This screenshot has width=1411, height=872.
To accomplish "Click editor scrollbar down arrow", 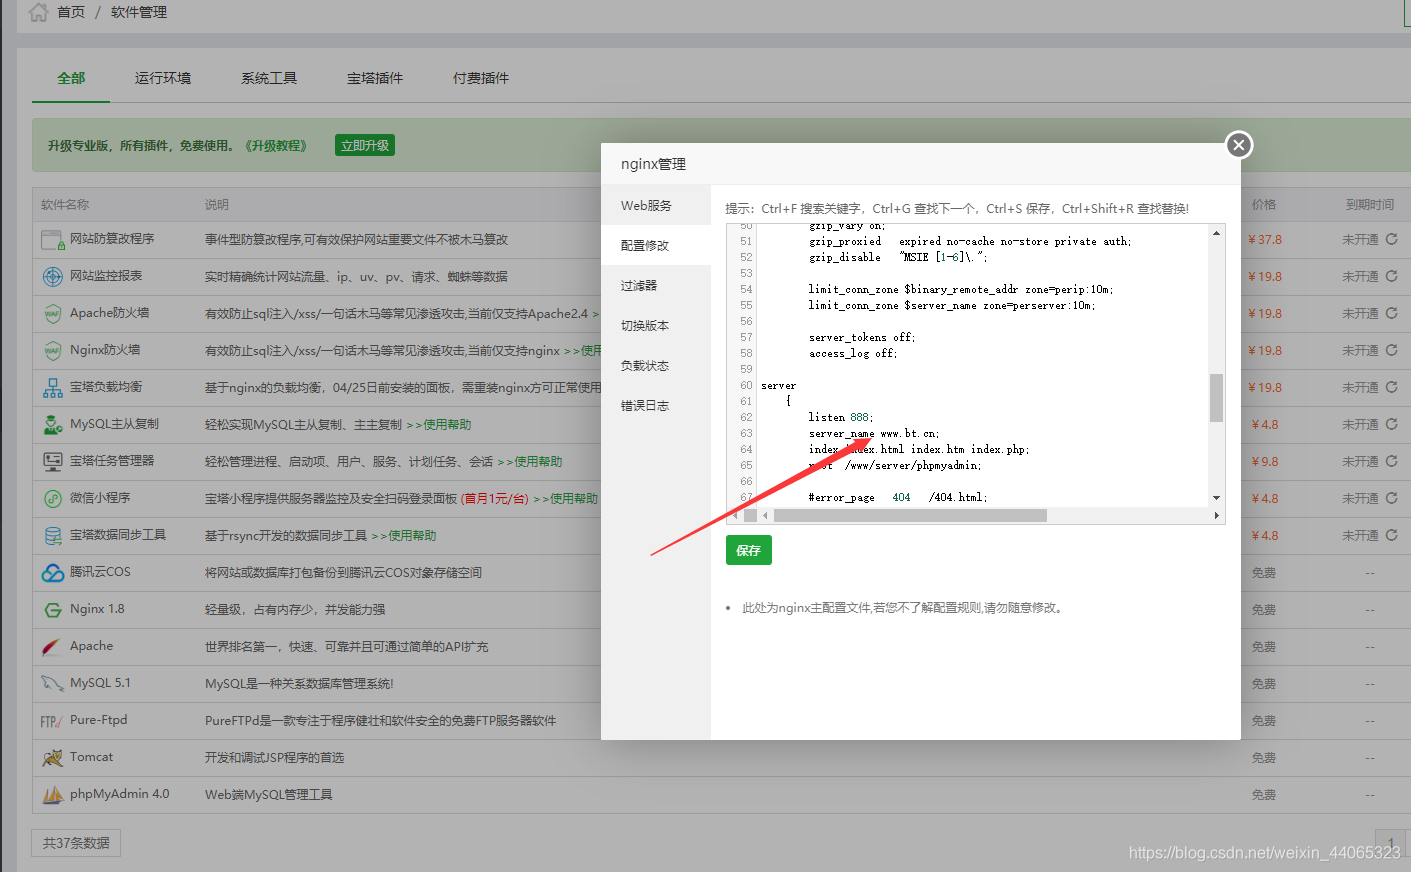I will pos(1216,497).
